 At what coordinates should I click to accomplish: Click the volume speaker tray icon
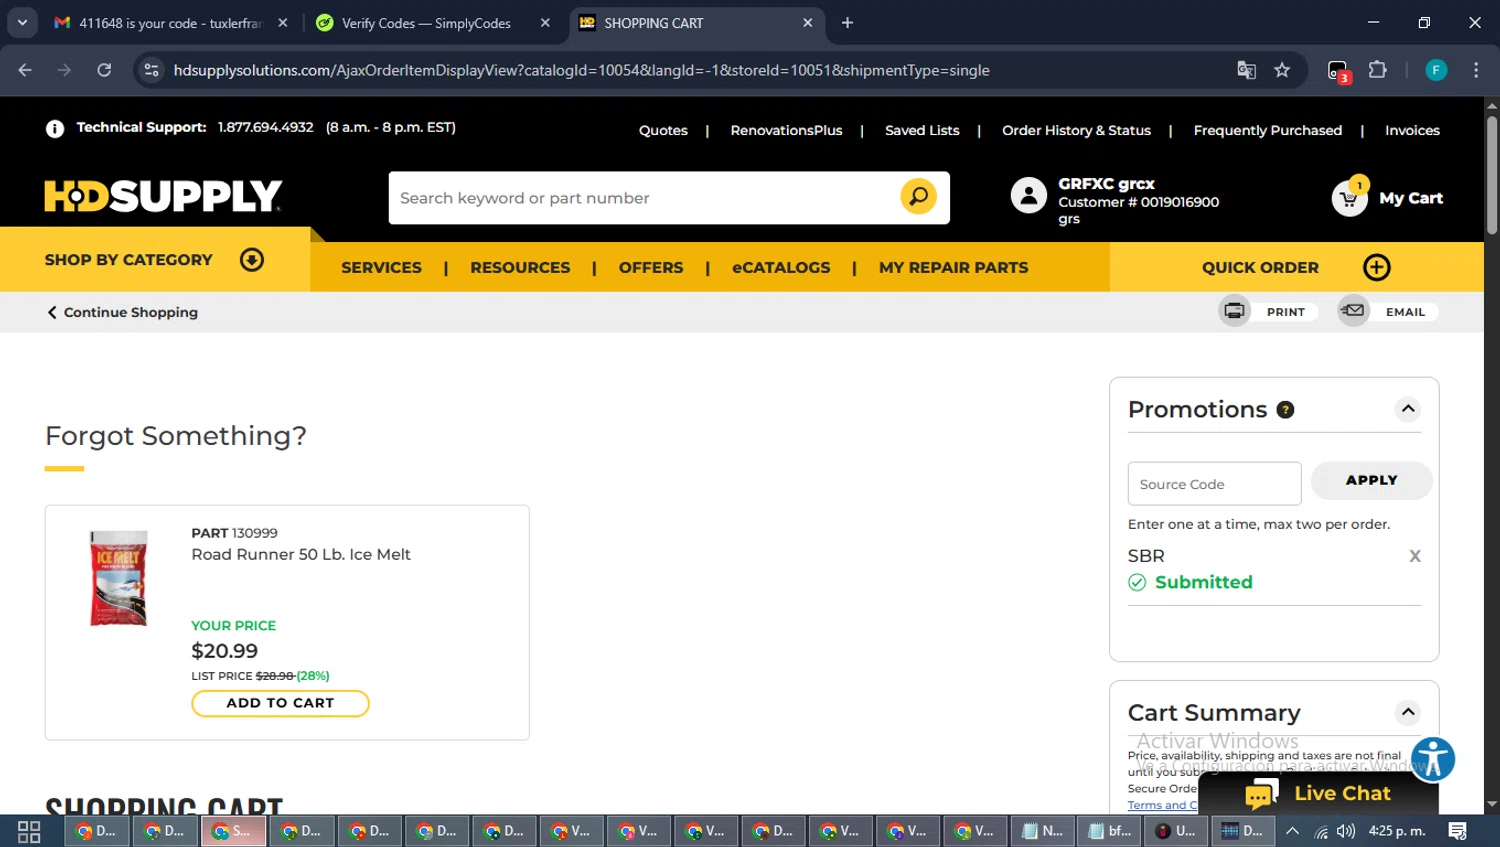[x=1346, y=831]
